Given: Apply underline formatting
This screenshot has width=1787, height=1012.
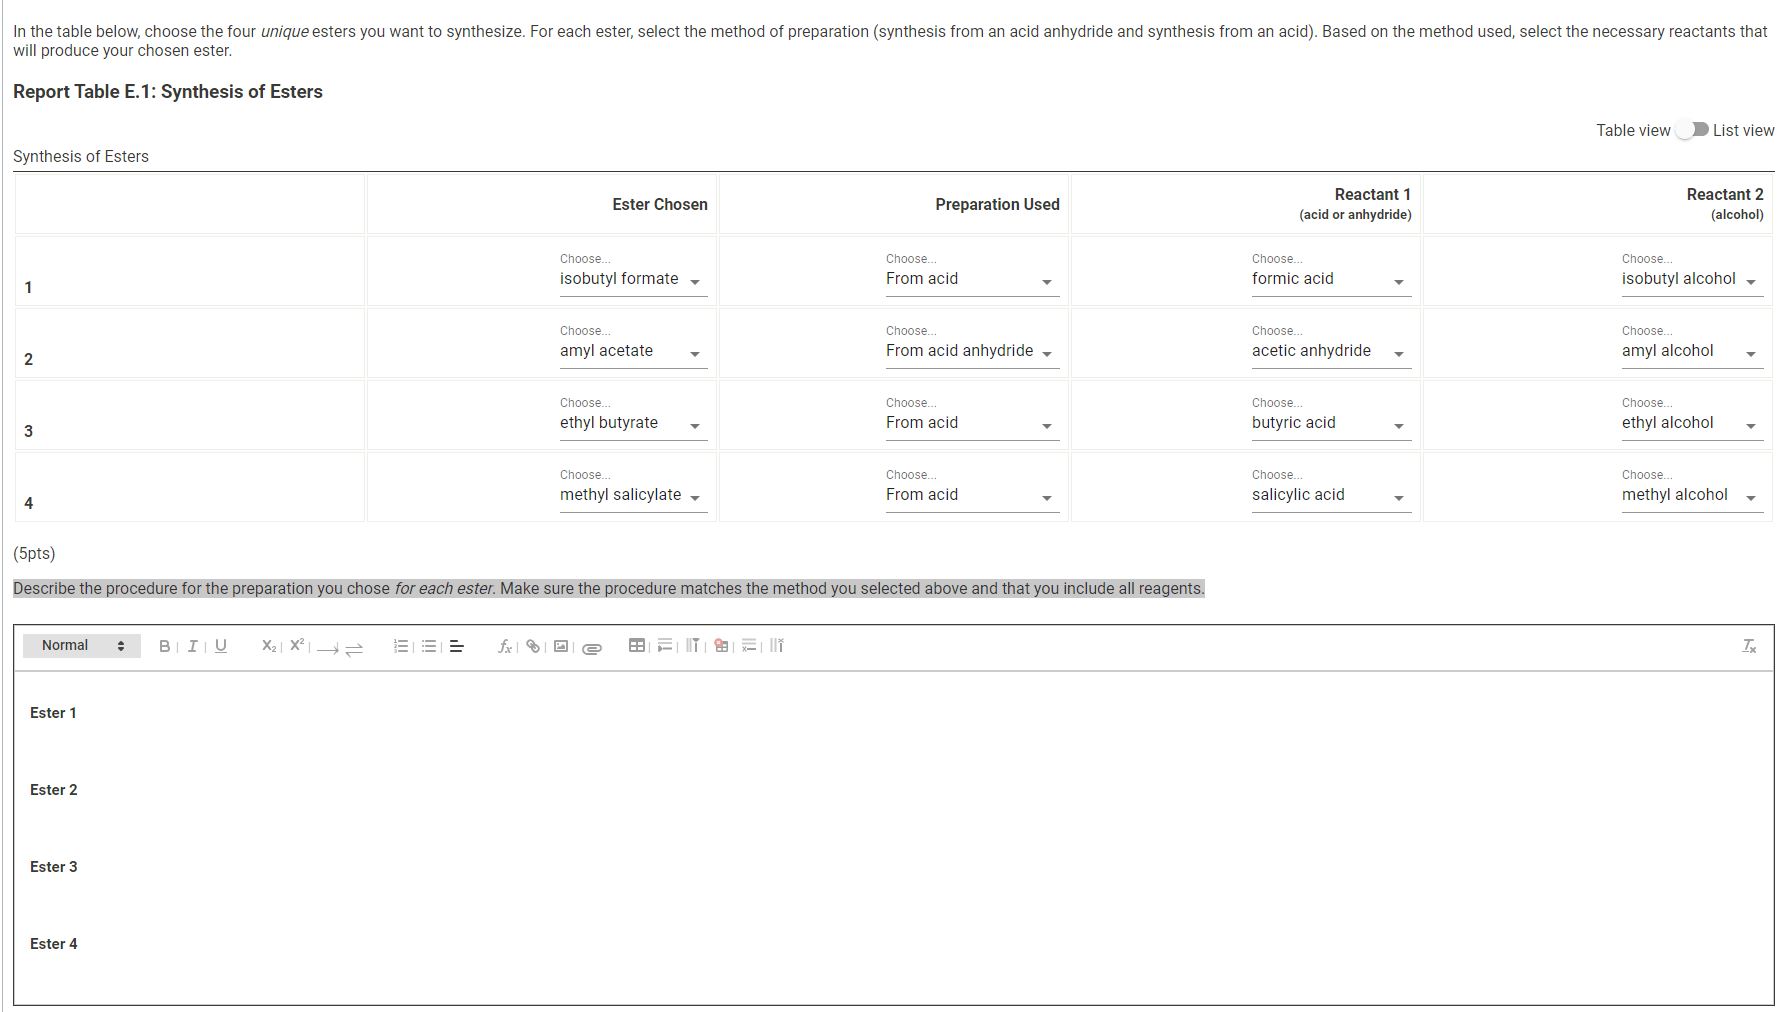Looking at the screenshot, I should [x=220, y=645].
